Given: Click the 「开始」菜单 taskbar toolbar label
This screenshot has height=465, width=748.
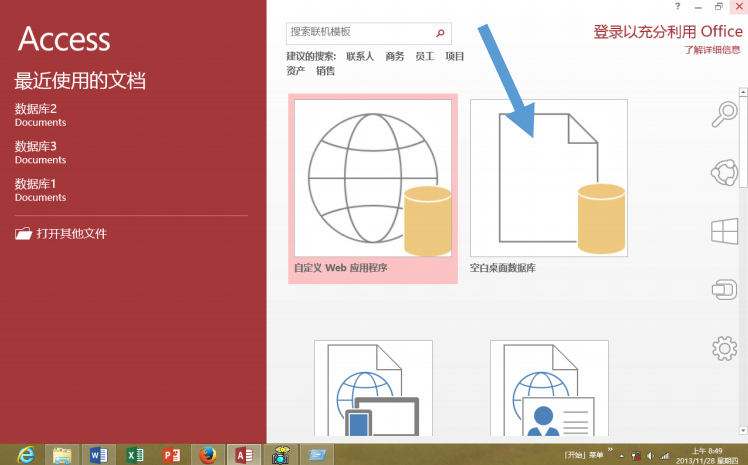Looking at the screenshot, I should (x=584, y=455).
